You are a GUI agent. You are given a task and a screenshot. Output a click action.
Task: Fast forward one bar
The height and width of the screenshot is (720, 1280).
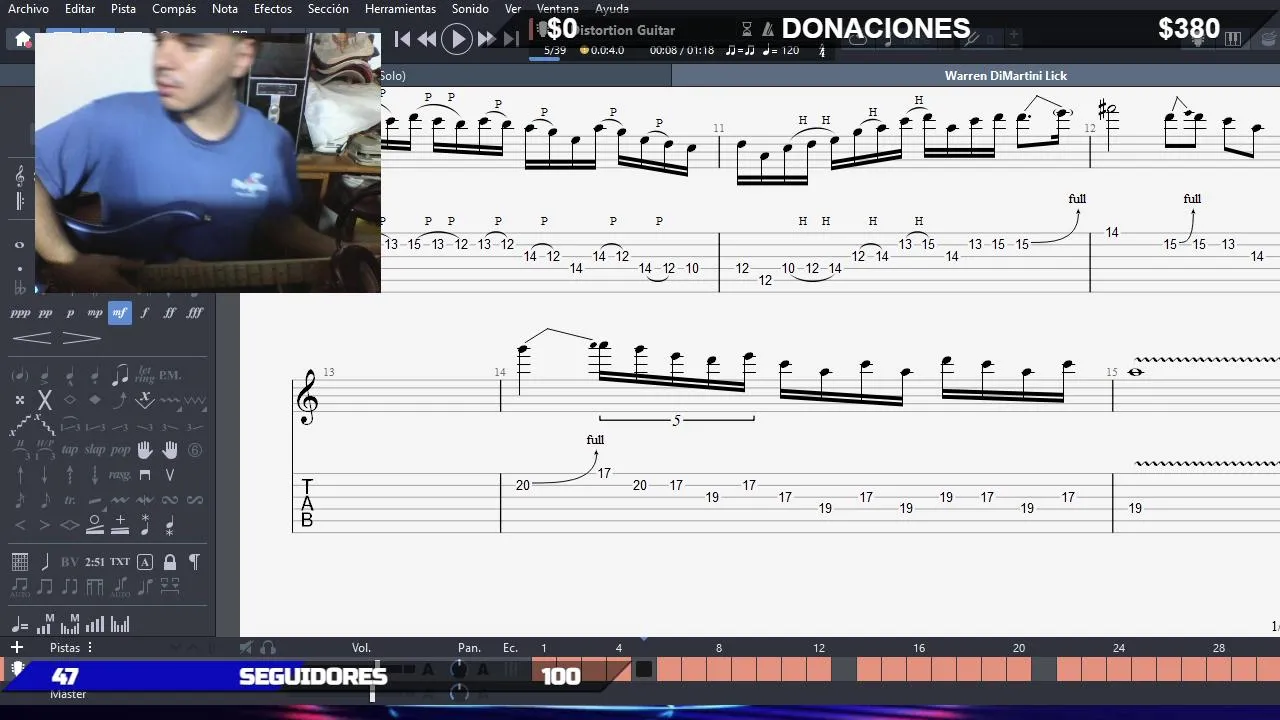[486, 39]
